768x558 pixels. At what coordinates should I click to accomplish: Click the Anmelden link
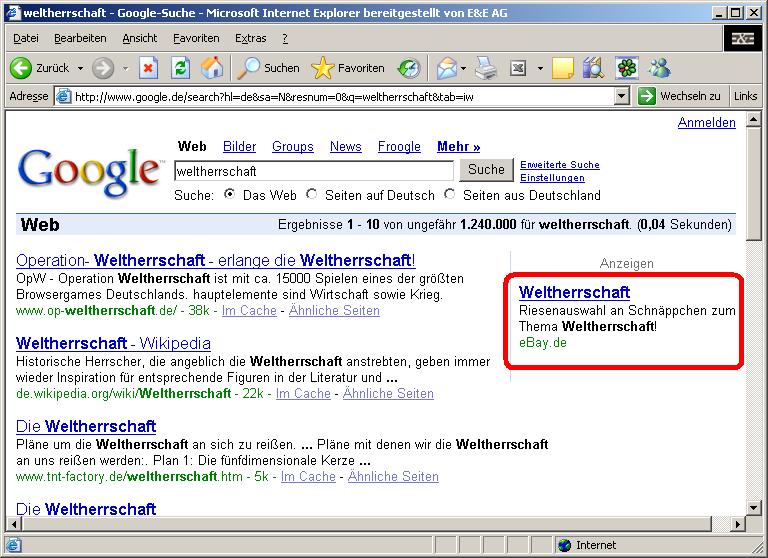706,122
